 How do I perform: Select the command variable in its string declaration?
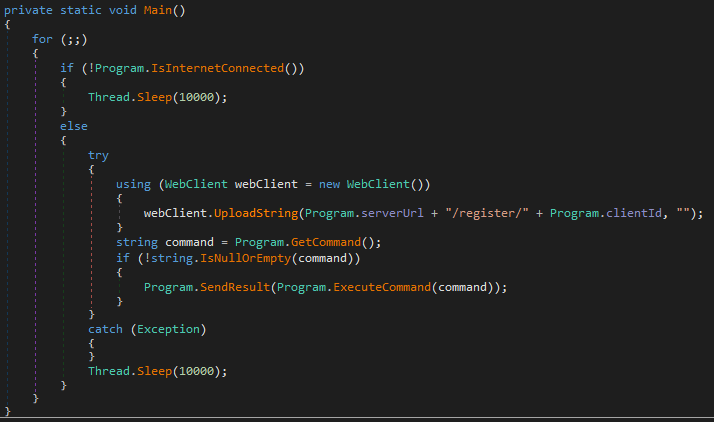(193, 243)
